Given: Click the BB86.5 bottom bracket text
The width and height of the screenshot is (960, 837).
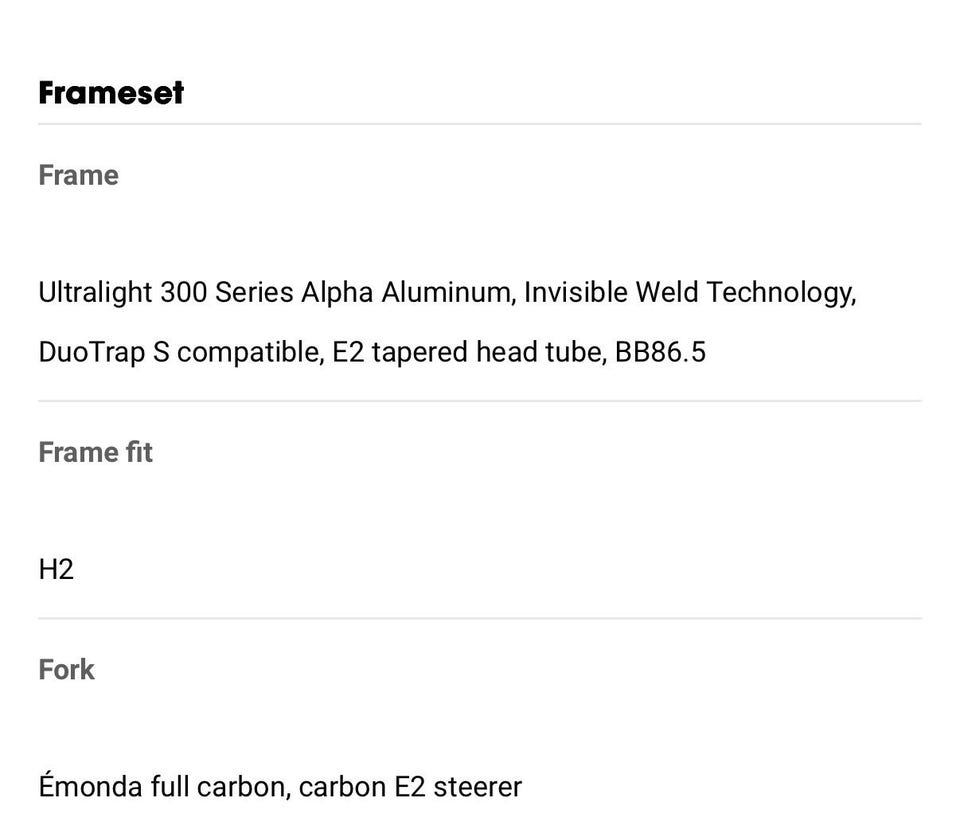Looking at the screenshot, I should pos(660,352).
